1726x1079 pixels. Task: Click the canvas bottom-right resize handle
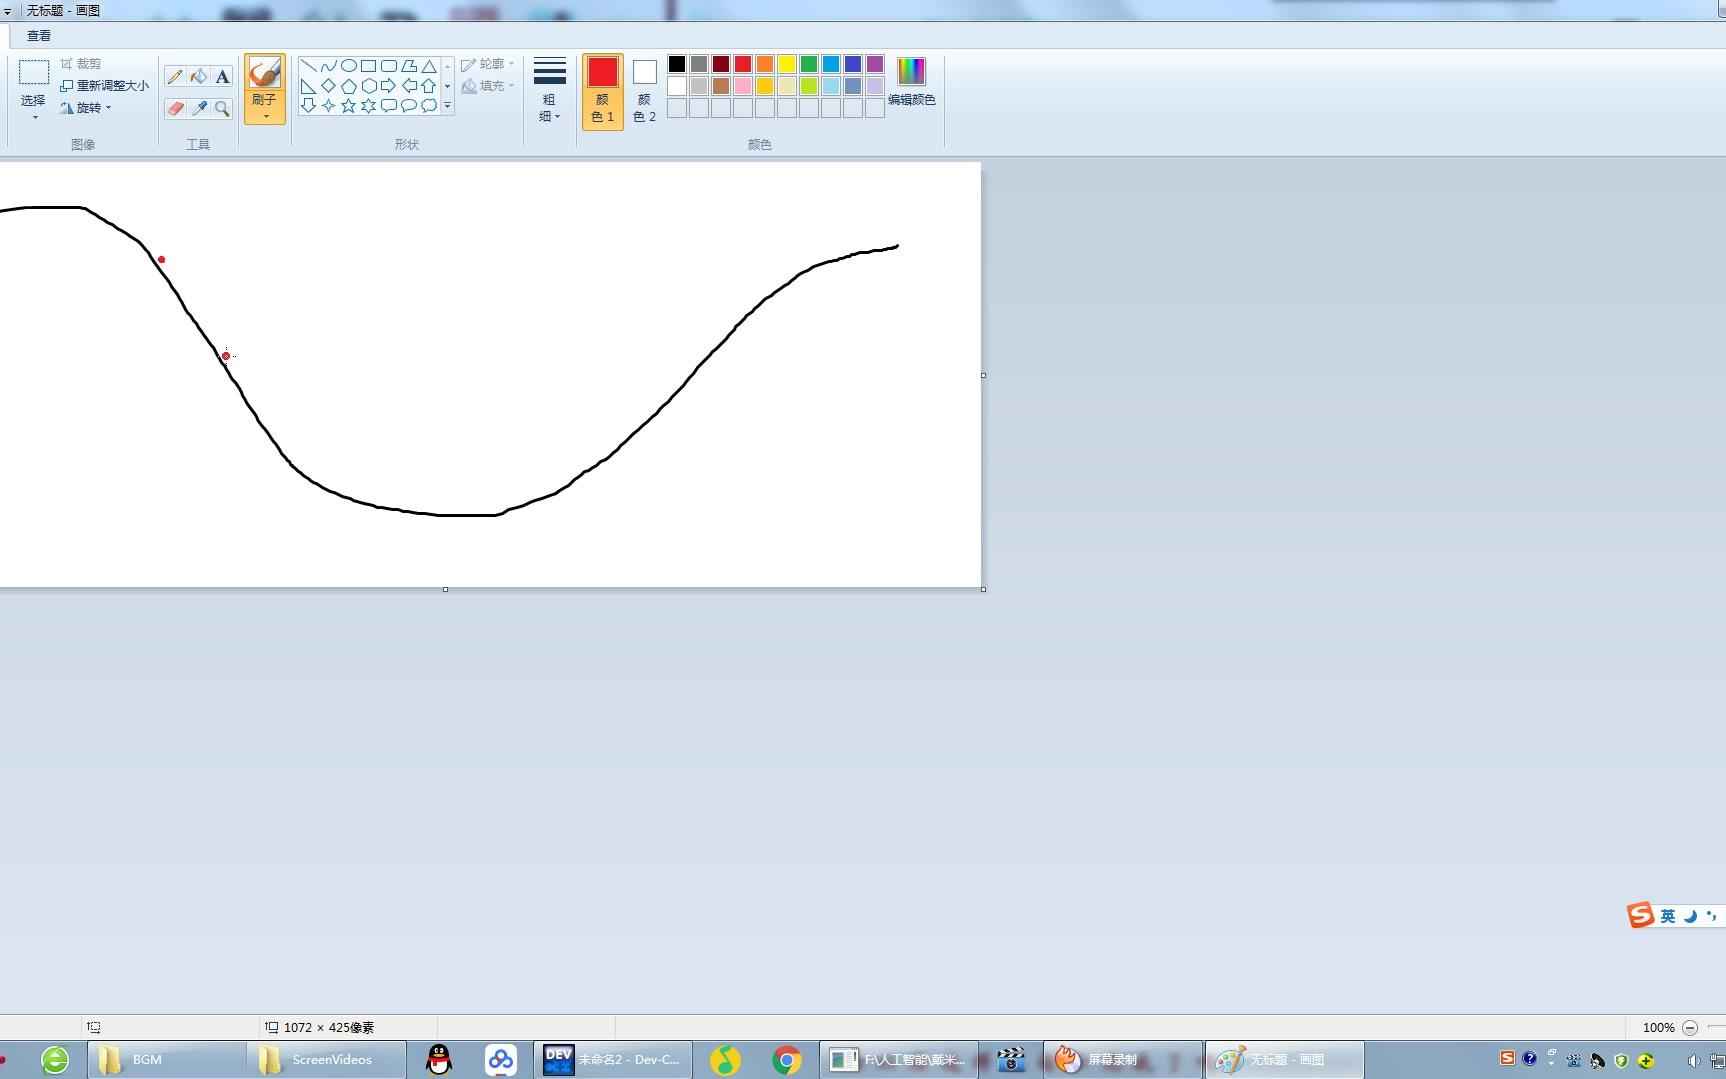tap(983, 589)
